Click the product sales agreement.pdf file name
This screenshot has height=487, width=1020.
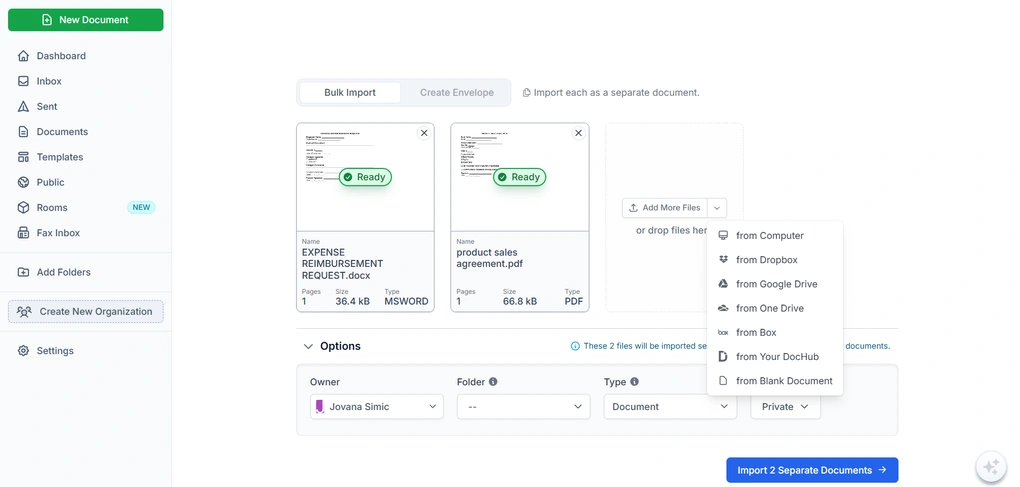point(489,258)
